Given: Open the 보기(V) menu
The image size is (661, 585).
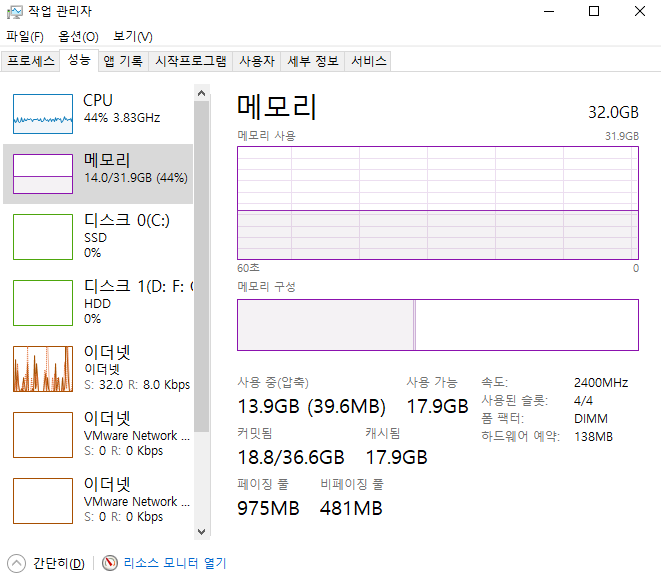Looking at the screenshot, I should tap(133, 37).
